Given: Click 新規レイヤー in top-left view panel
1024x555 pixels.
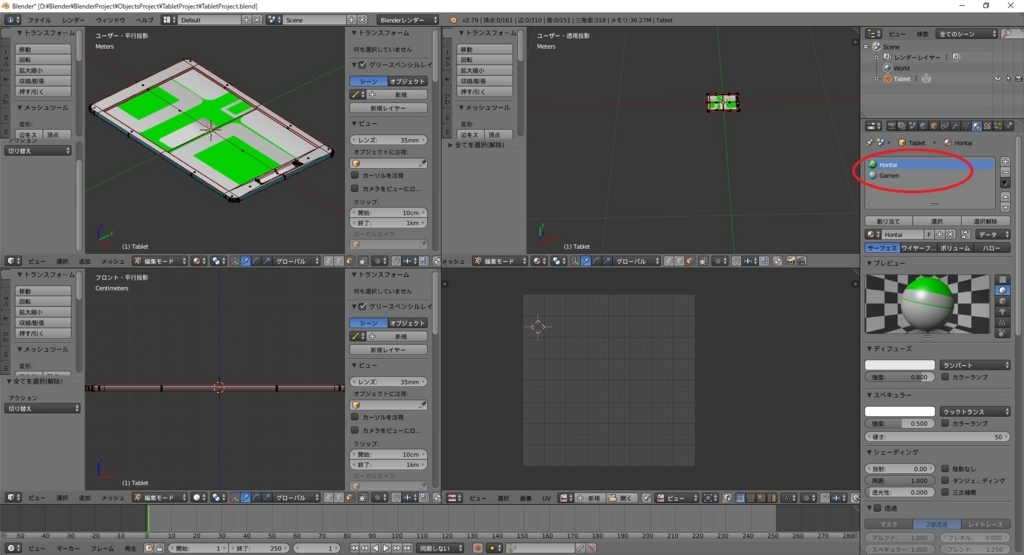Looking at the screenshot, I should pyautogui.click(x=388, y=108).
